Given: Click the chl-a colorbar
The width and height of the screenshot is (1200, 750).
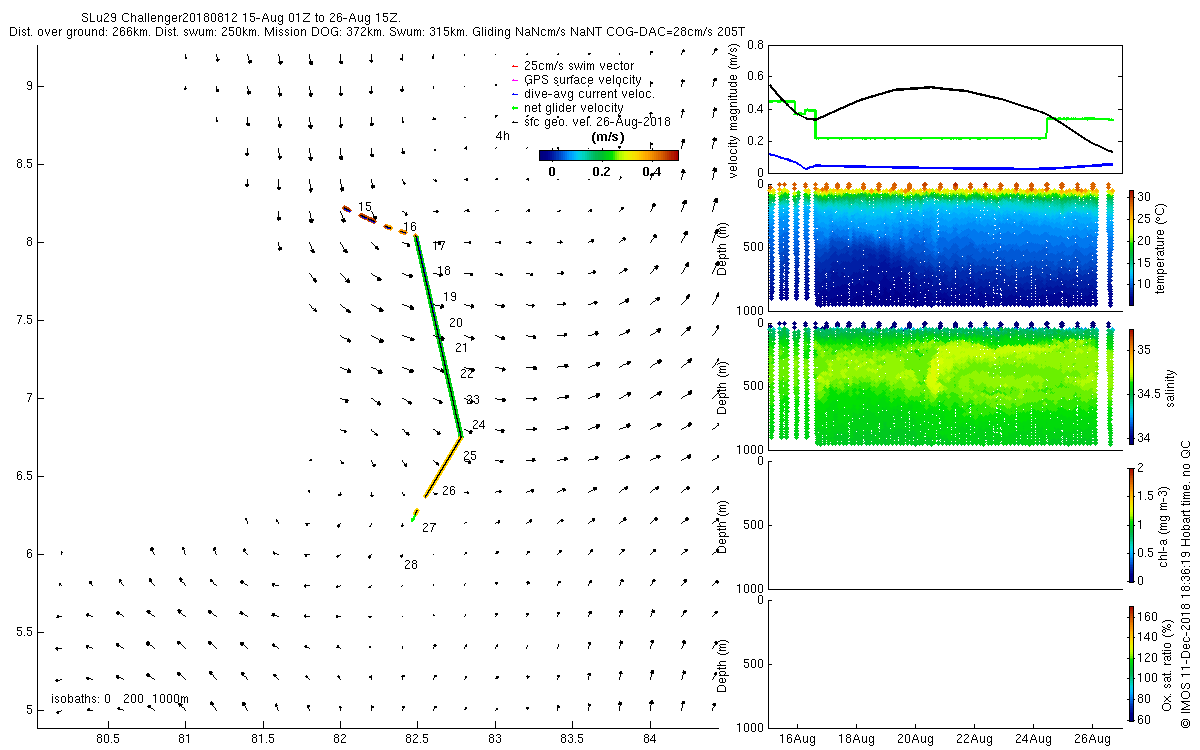Looking at the screenshot, I should [1131, 525].
